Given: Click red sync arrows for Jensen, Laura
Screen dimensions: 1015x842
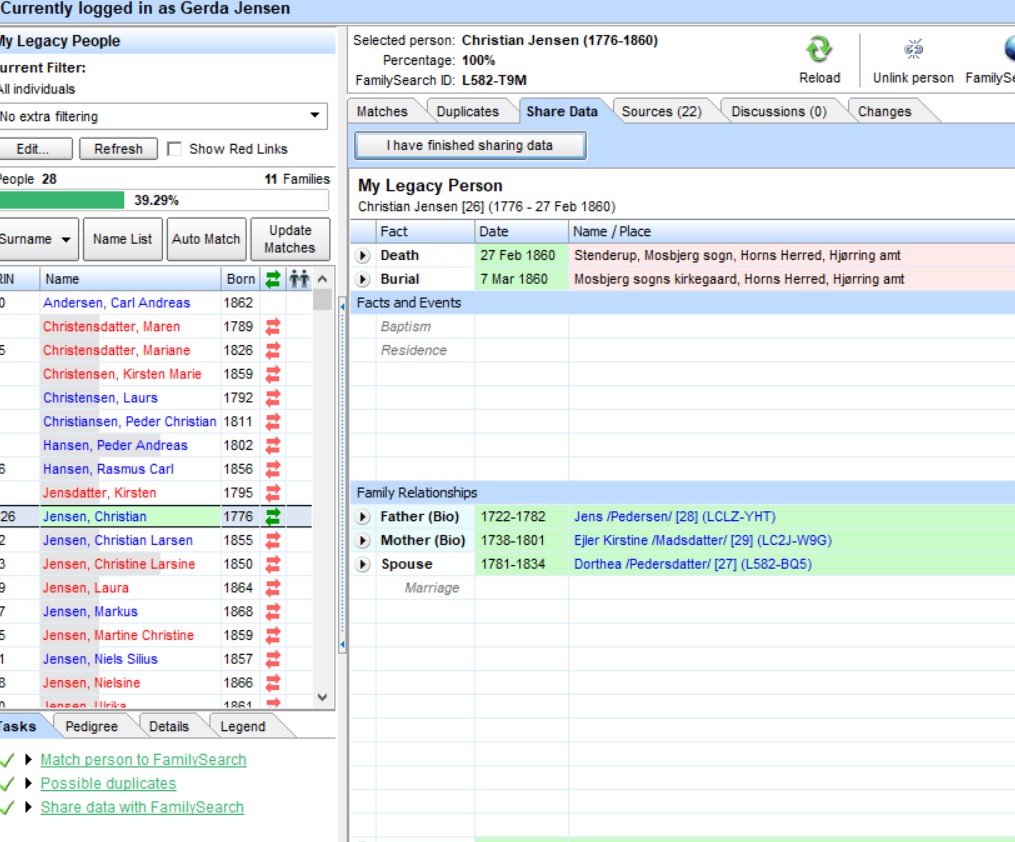Looking at the screenshot, I should tap(273, 588).
